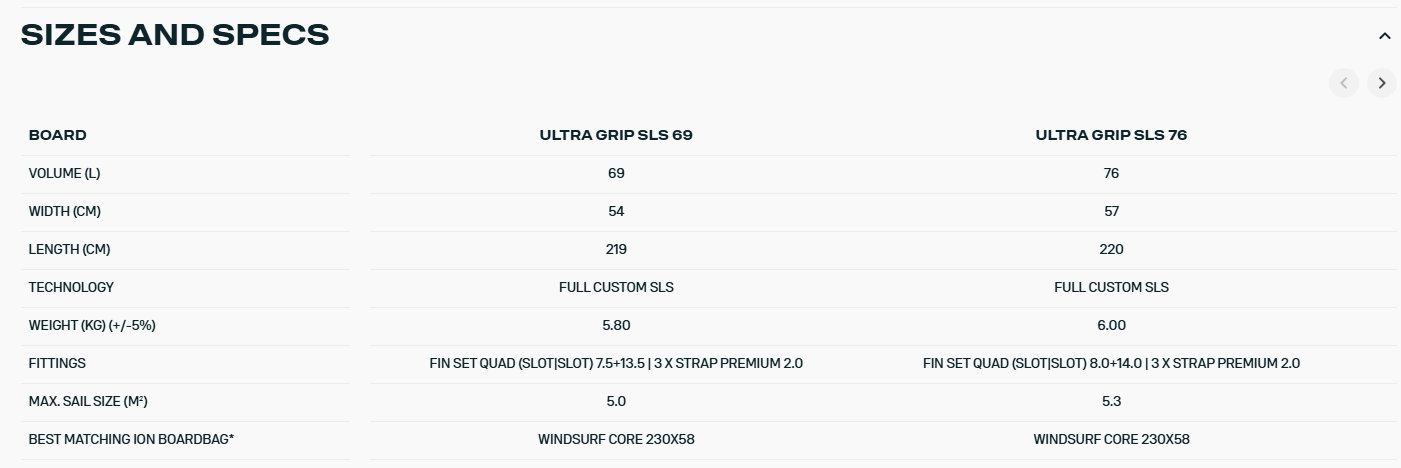
Task: Click the Sizes and Specs heading
Action: click(x=175, y=35)
